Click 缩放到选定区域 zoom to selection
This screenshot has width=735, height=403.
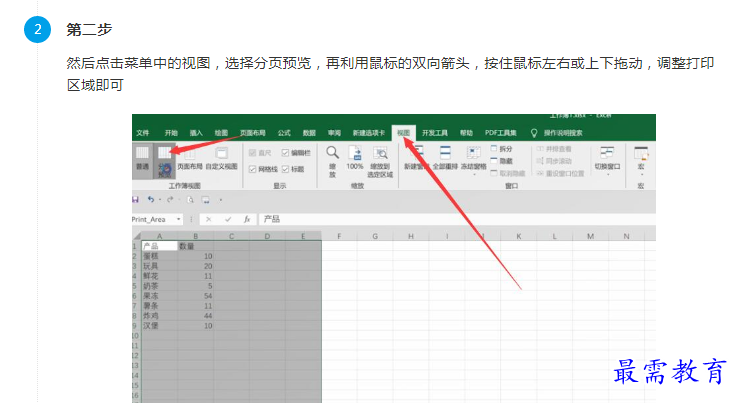click(x=380, y=162)
